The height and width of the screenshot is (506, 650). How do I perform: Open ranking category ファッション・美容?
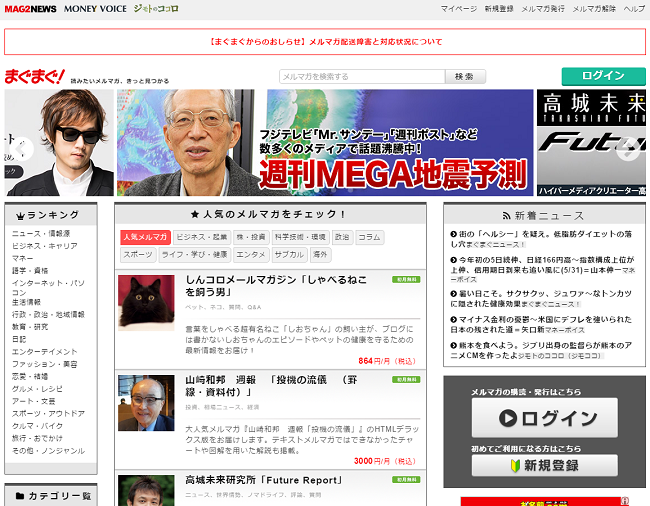[x=44, y=364]
